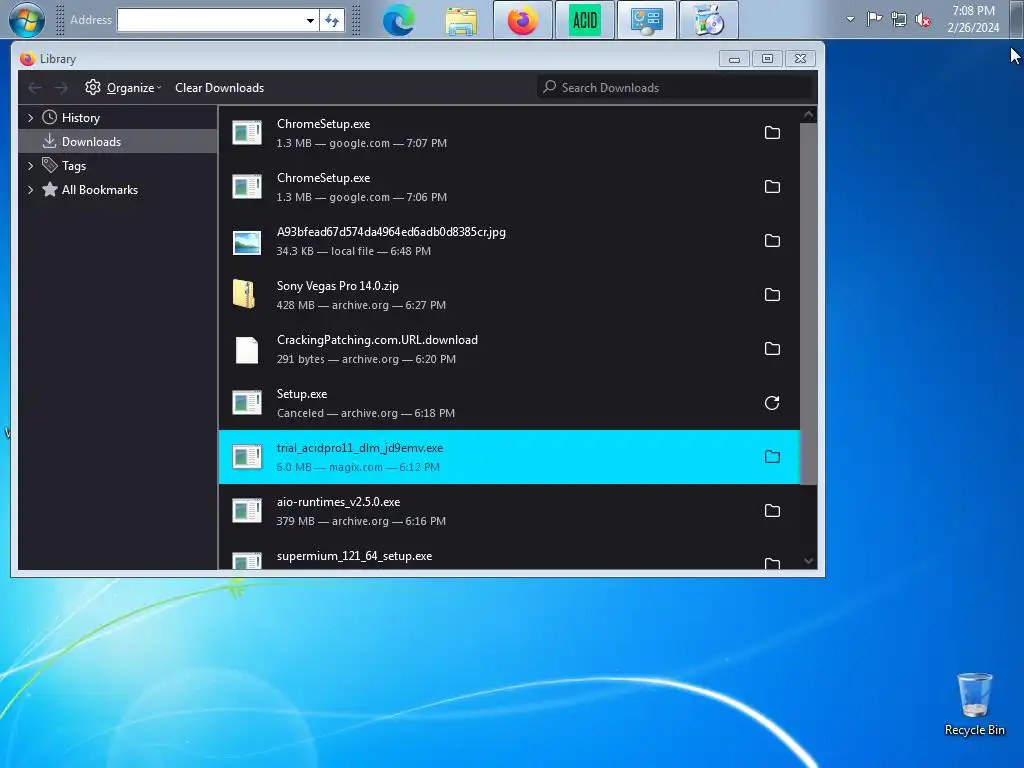Click the Address toolbar go/refresh button

[332, 20]
